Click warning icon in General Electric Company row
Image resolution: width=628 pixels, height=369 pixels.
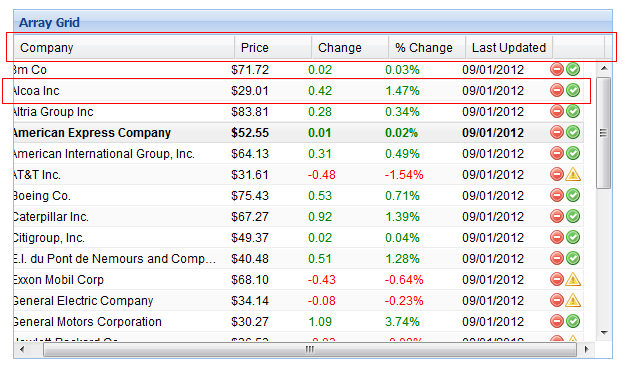click(573, 300)
